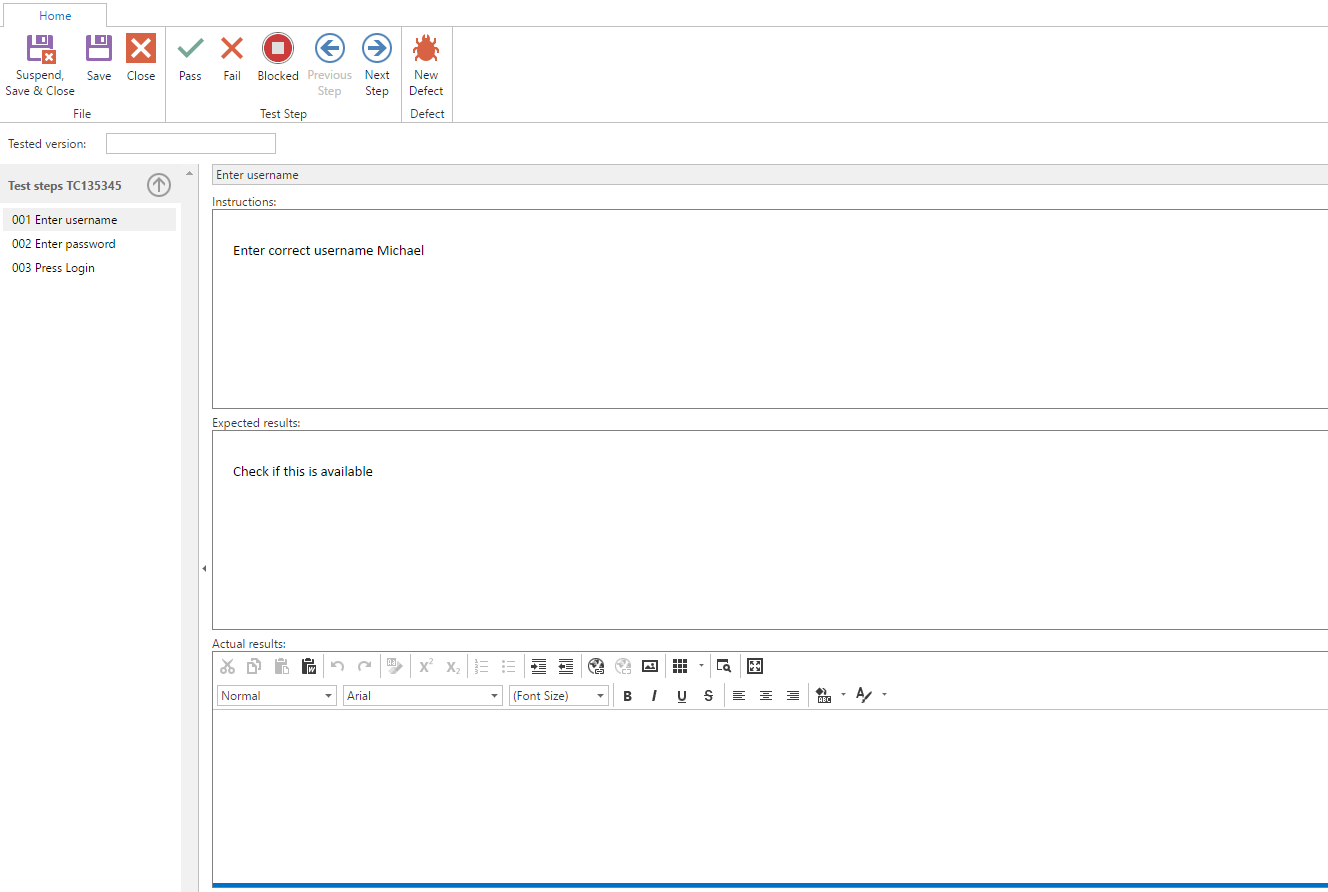Insert image into Actual results editor
This screenshot has height=892, width=1328.
point(650,666)
